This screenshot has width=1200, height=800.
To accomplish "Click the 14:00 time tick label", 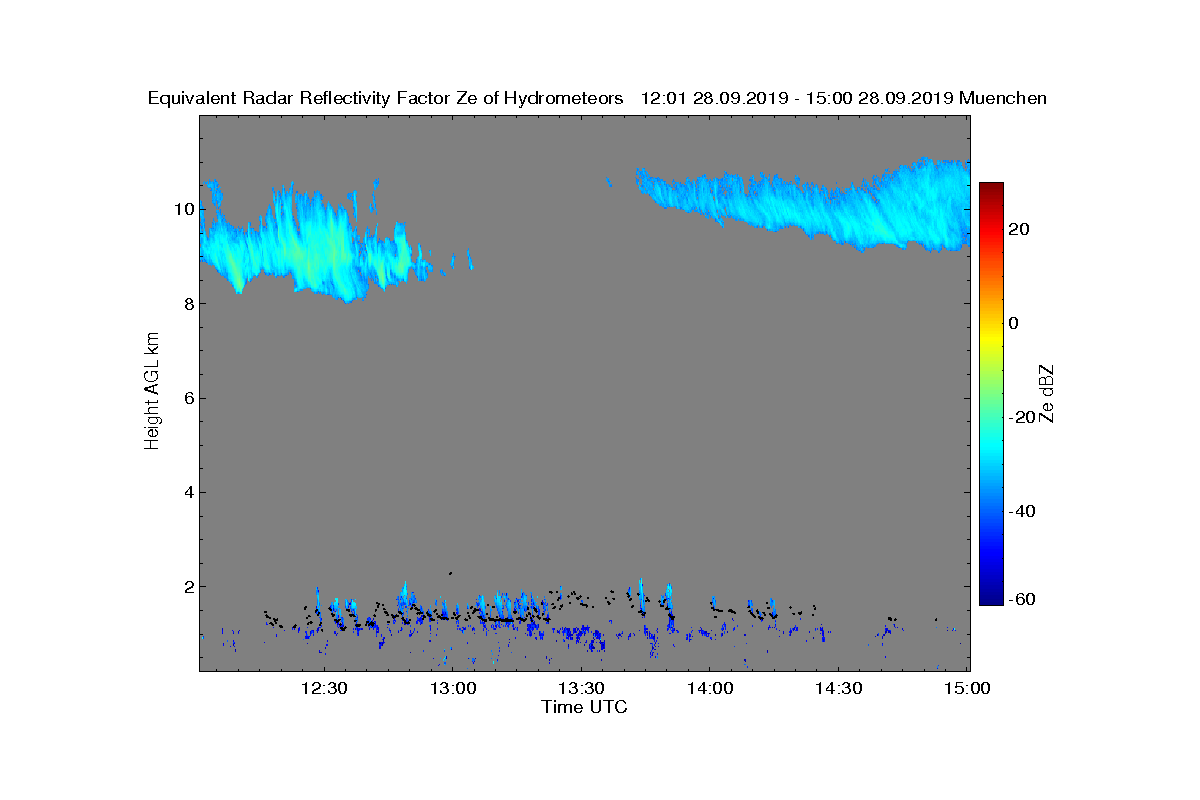I will click(x=710, y=689).
